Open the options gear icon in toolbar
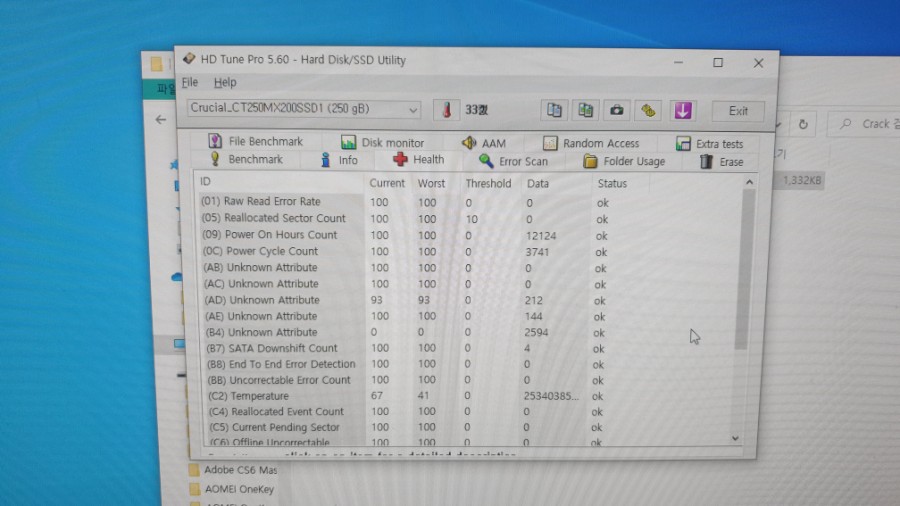 click(x=648, y=111)
